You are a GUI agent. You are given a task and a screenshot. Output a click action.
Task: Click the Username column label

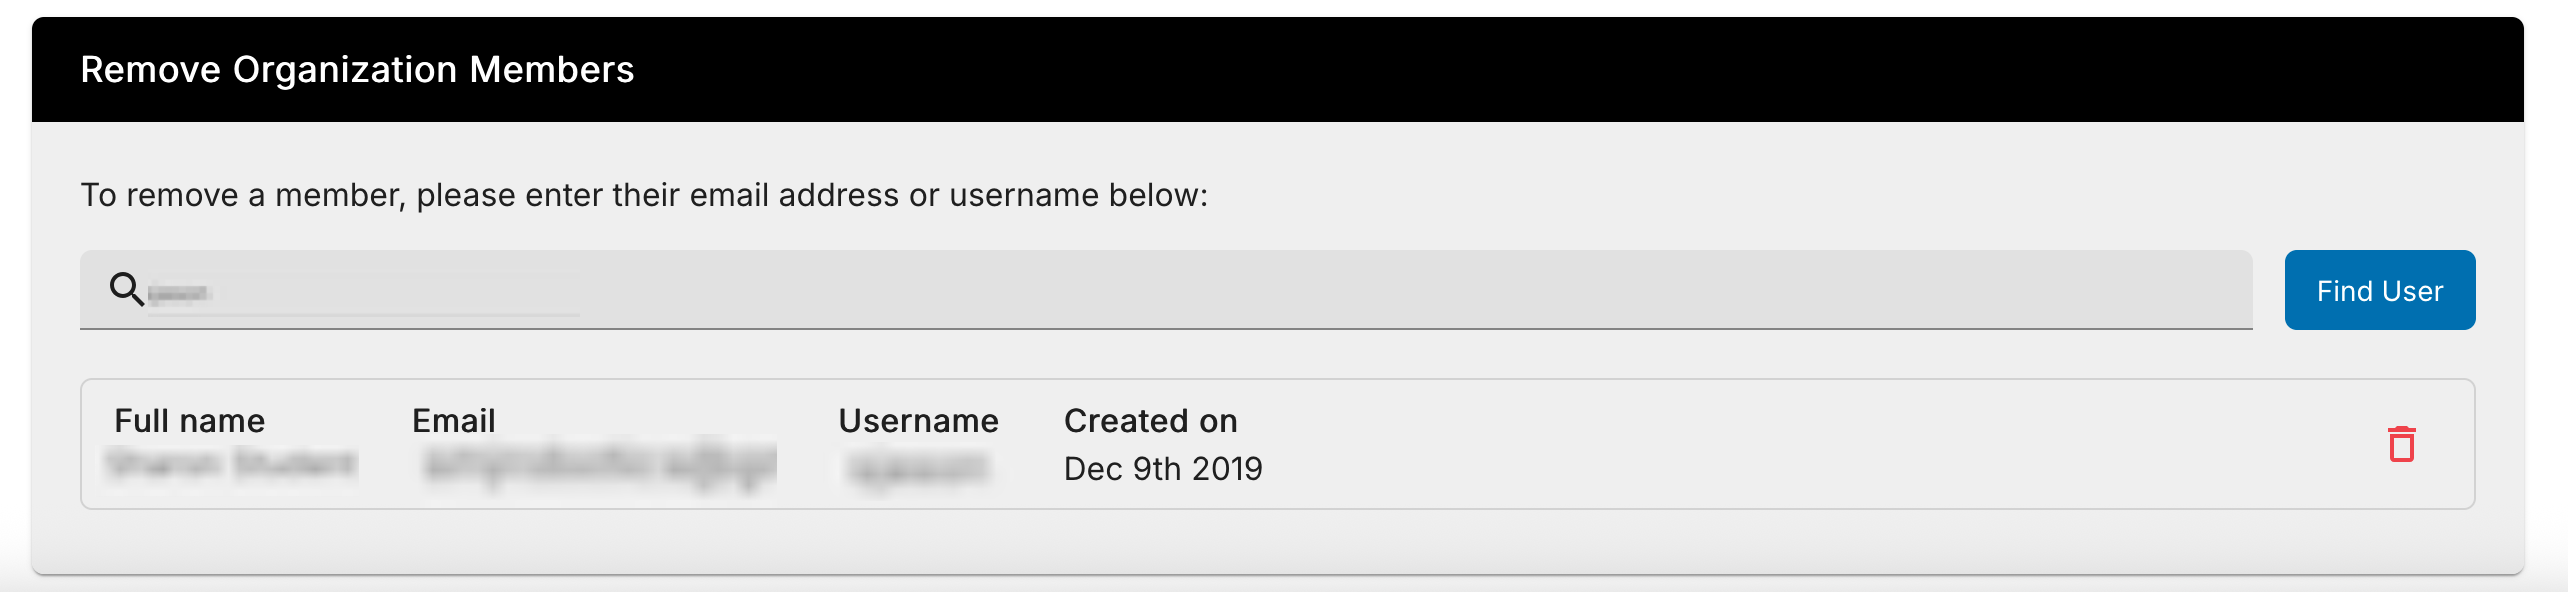tap(918, 421)
